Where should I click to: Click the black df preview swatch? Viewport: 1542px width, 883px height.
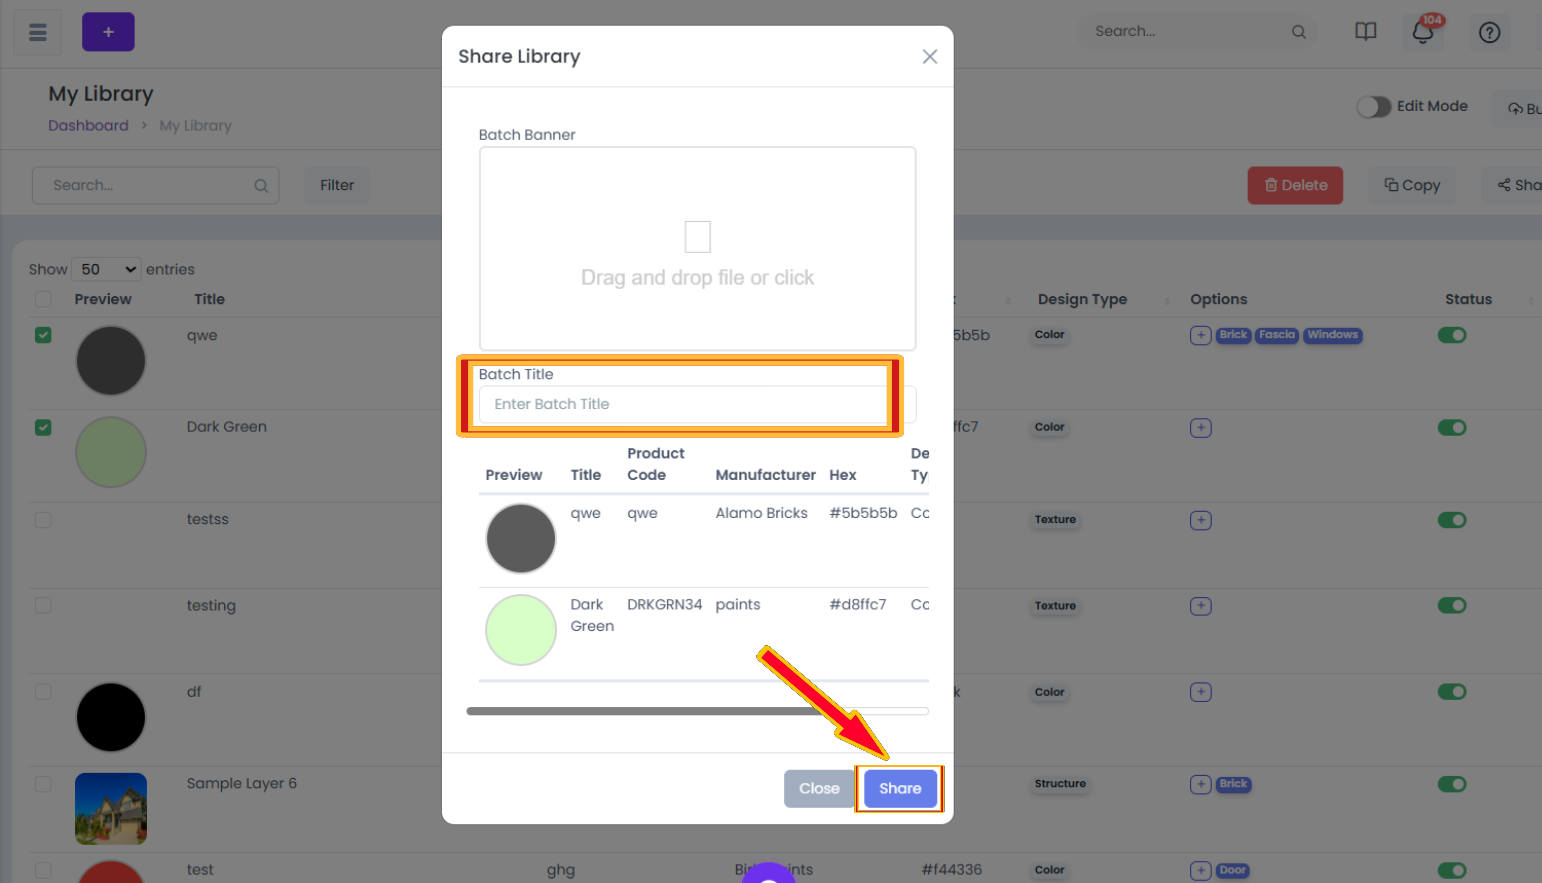[111, 717]
